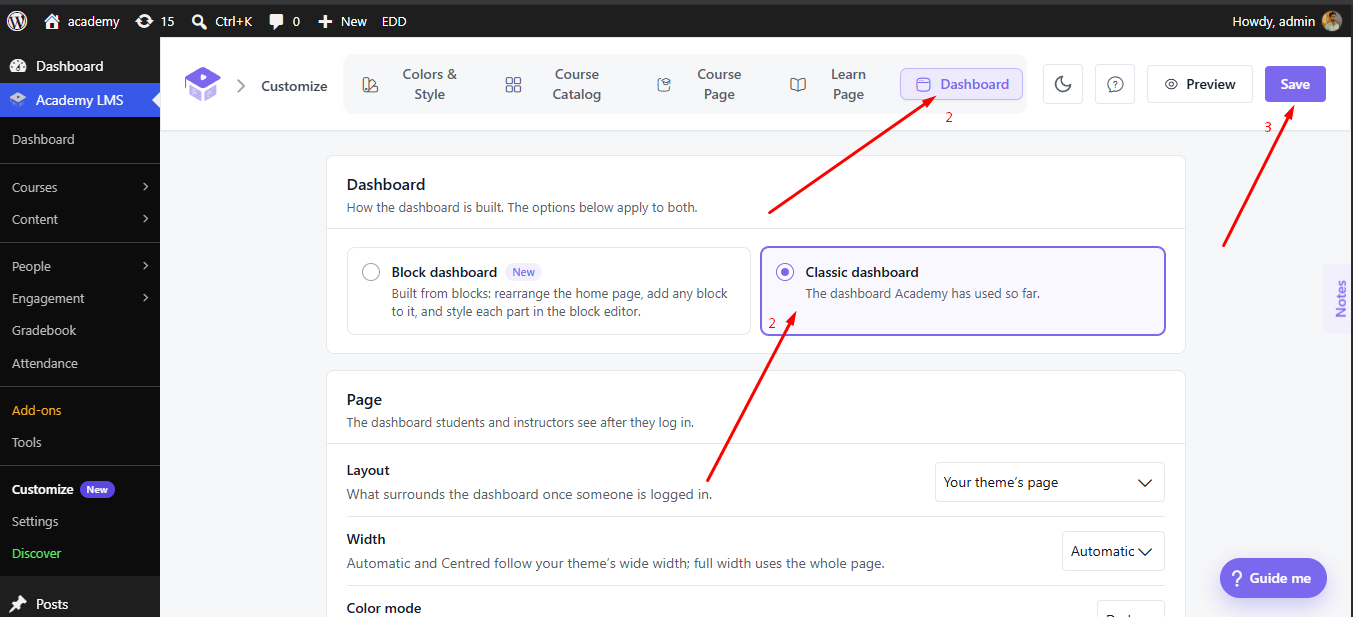
Task: Open Posts from the pin icon
Action: coord(18,604)
